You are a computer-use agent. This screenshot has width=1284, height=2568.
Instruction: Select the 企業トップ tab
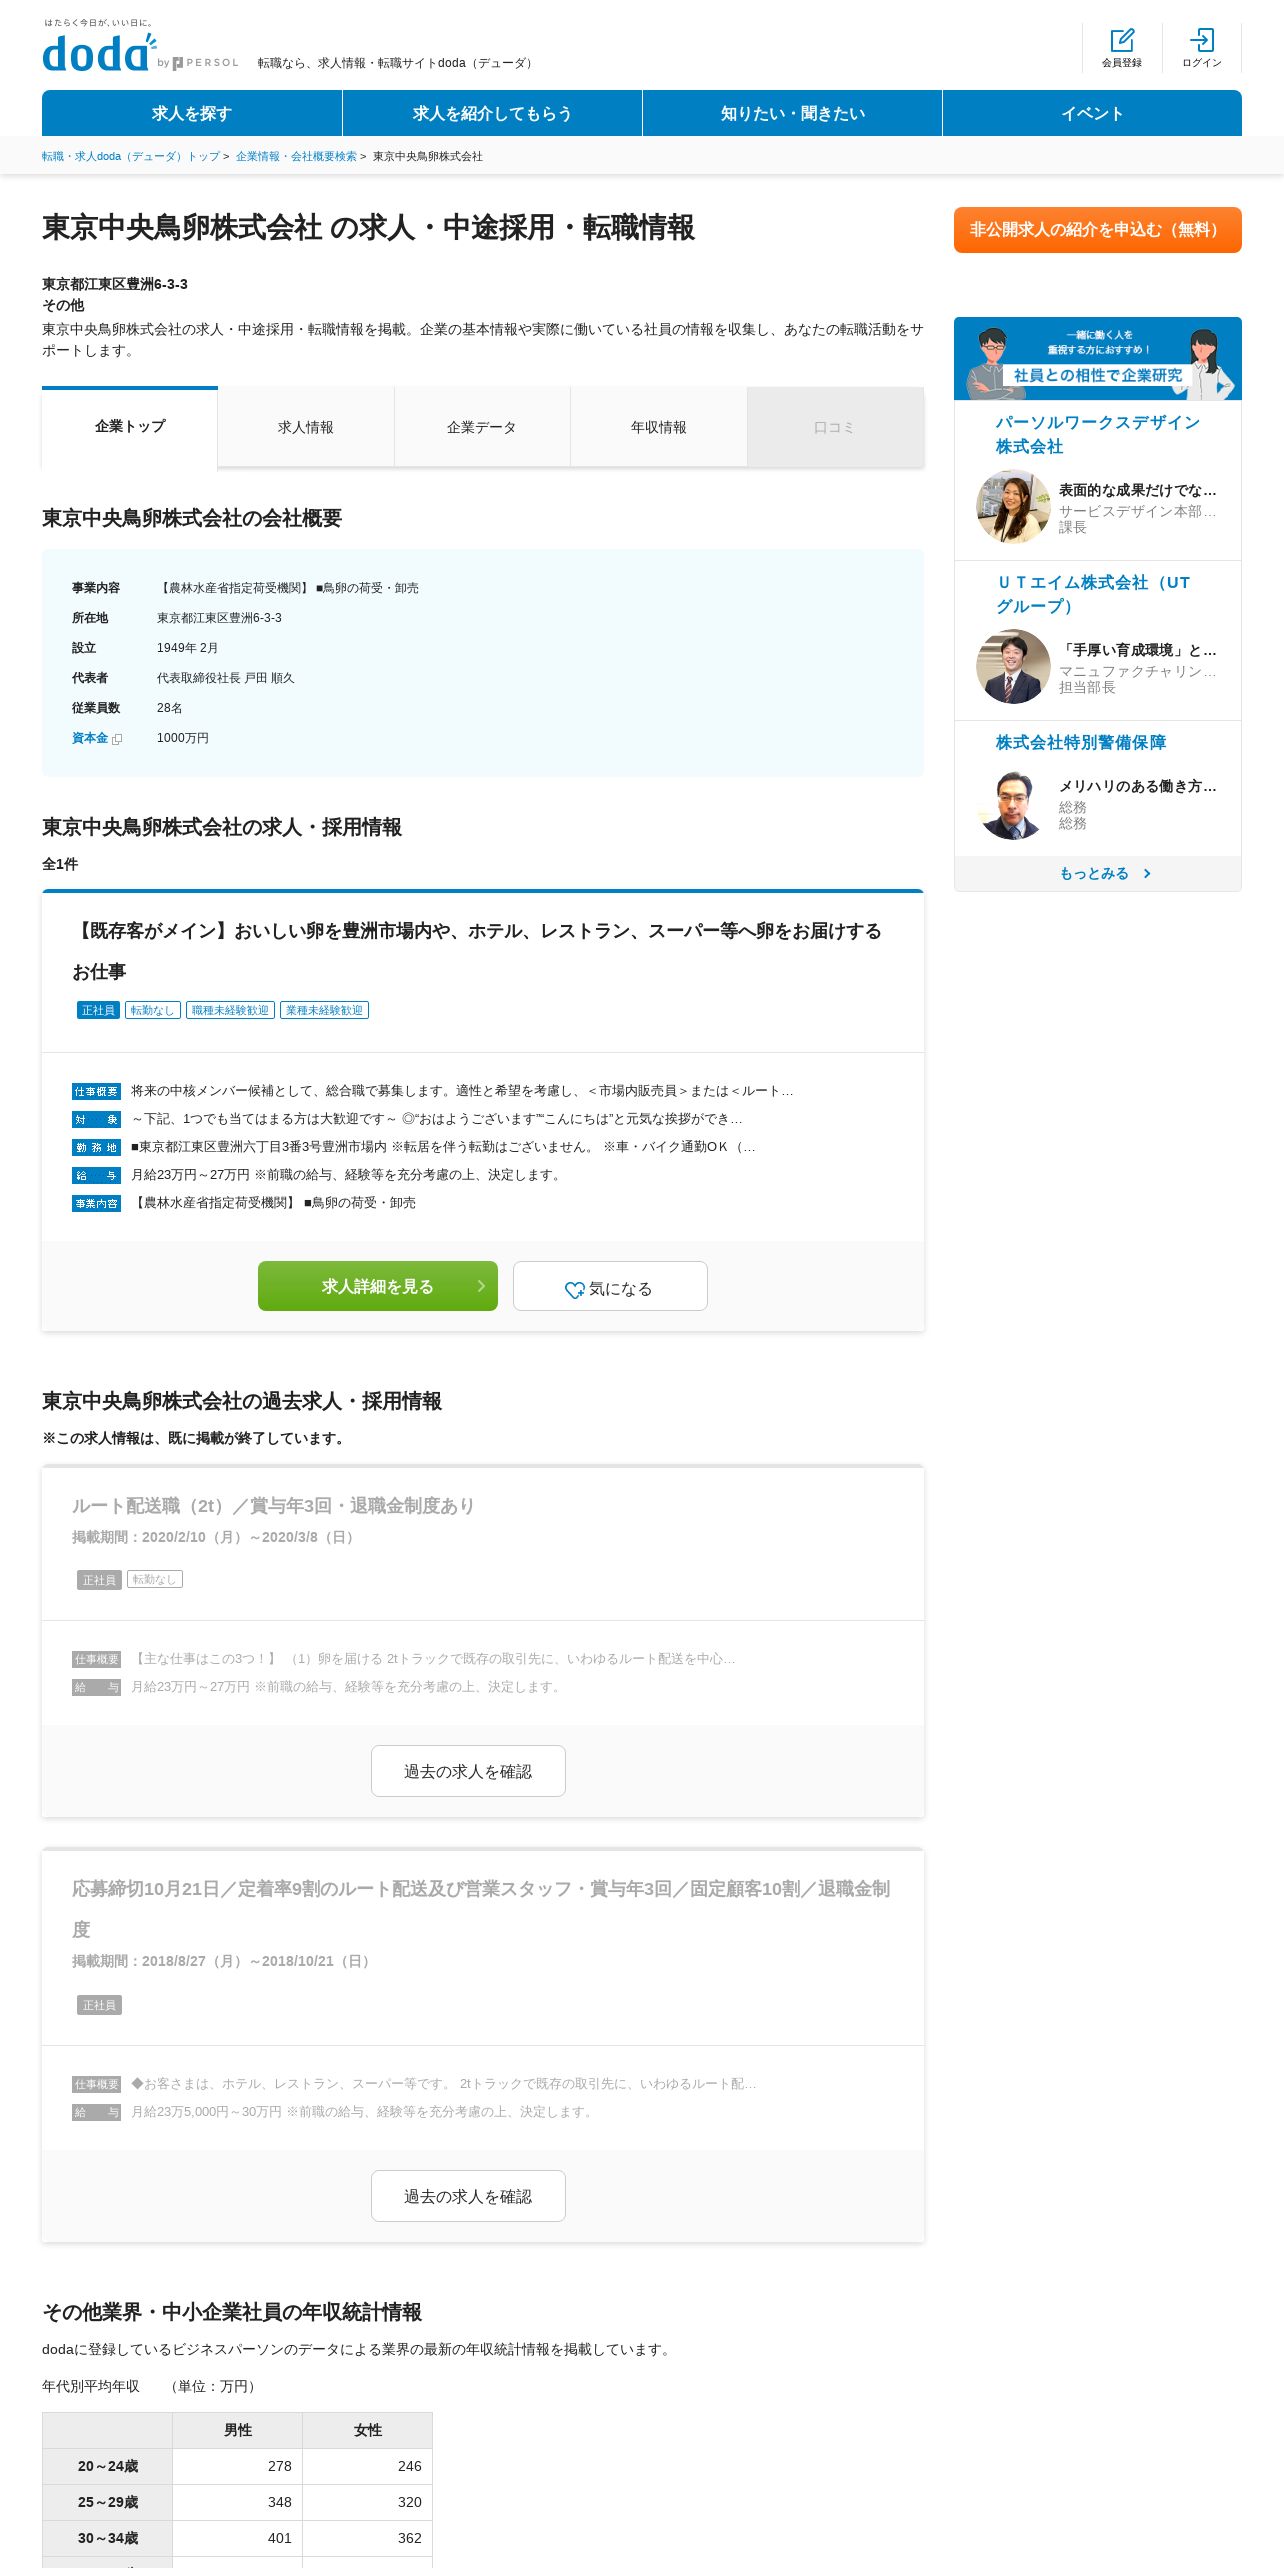(130, 427)
